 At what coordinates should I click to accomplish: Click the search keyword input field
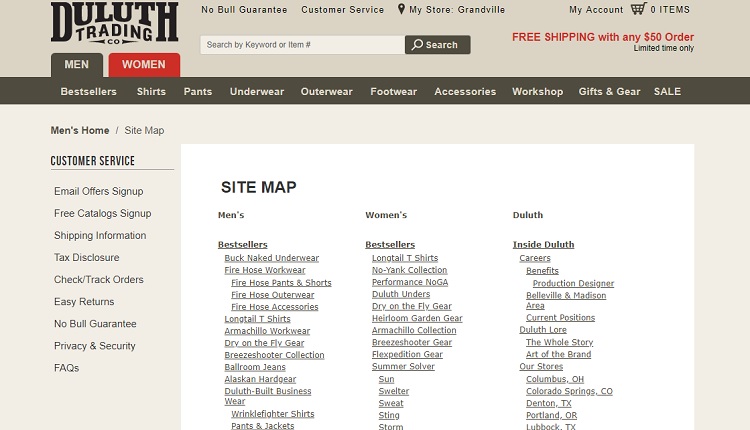click(303, 44)
